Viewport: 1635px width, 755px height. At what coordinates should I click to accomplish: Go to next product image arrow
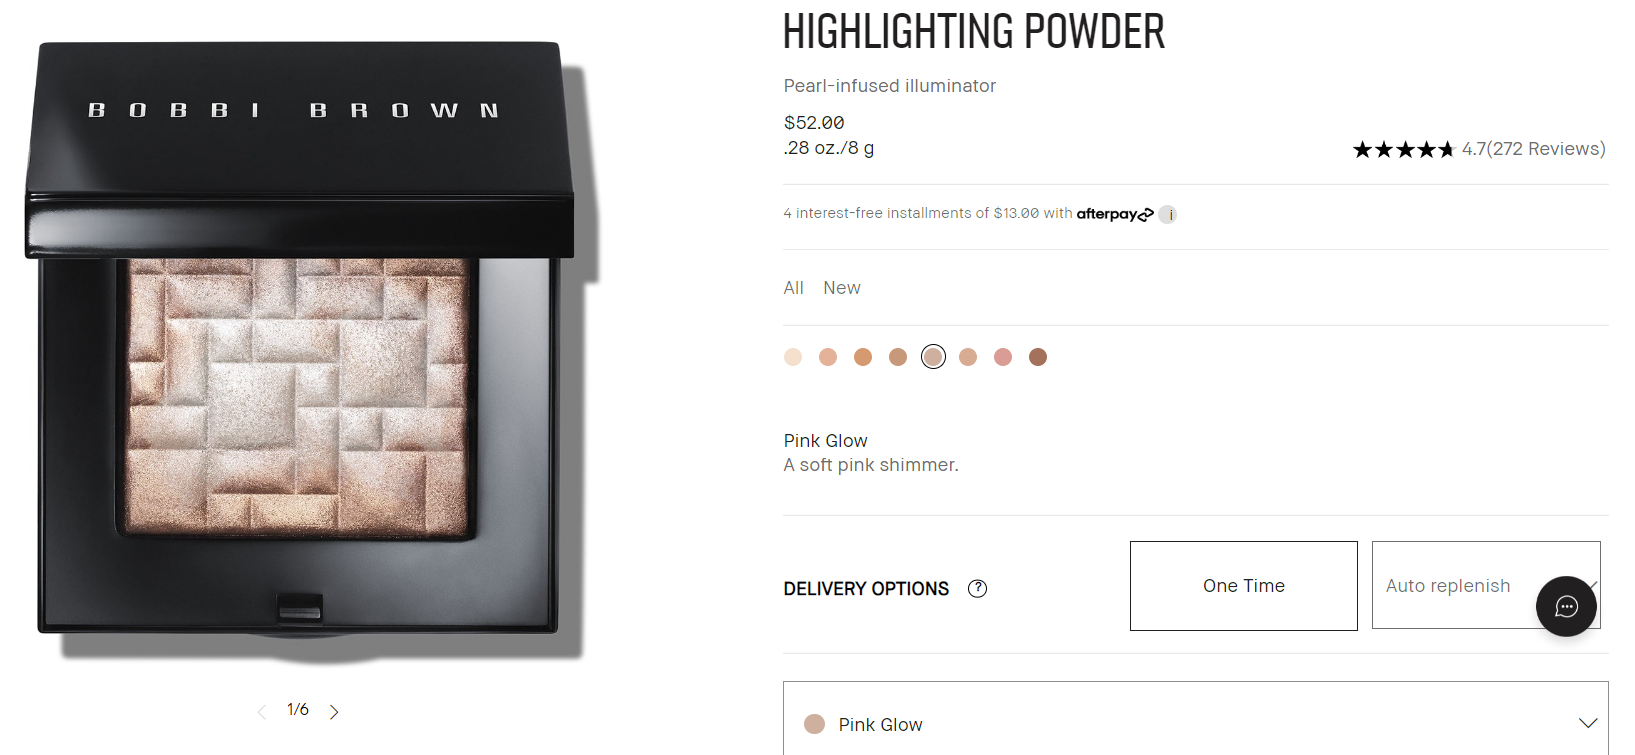(334, 712)
